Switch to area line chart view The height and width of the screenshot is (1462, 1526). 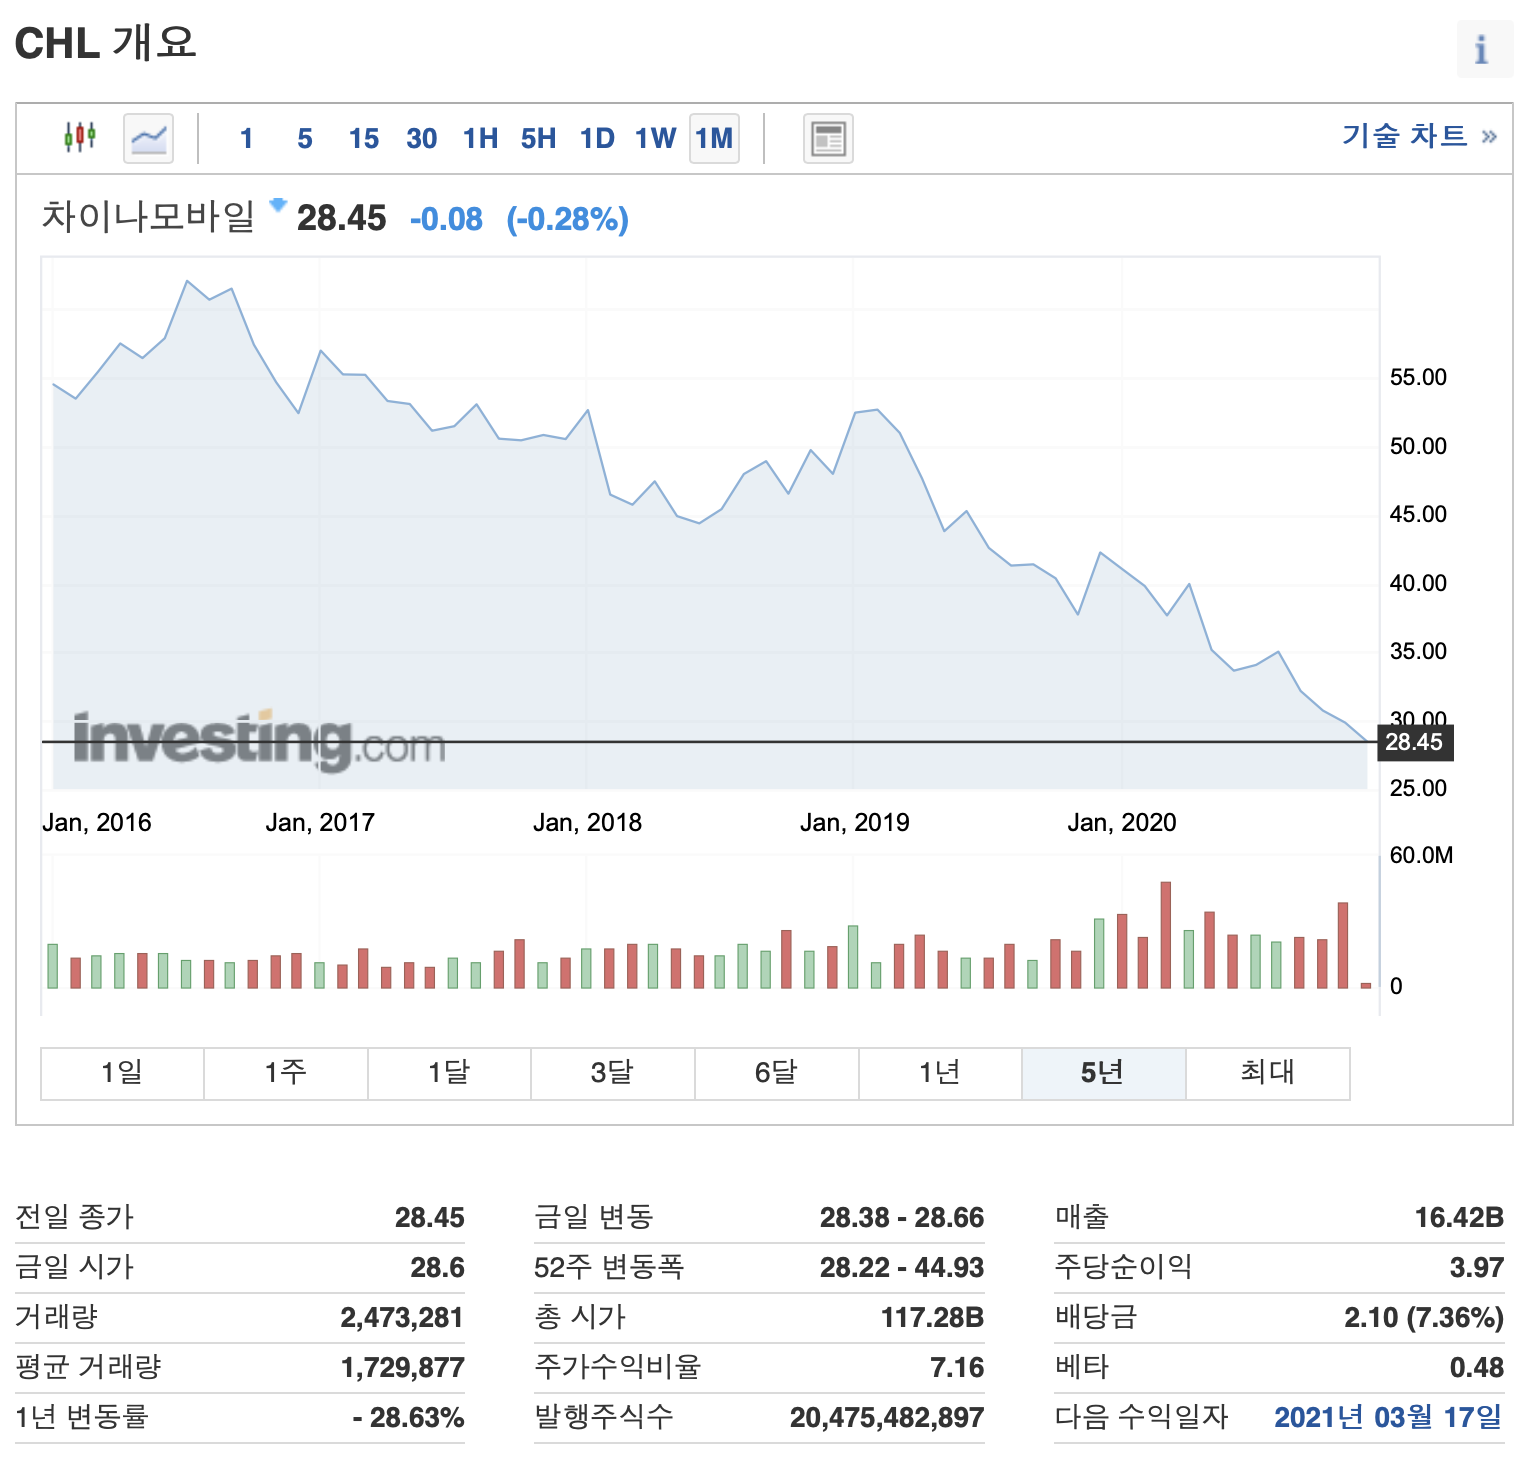click(x=148, y=138)
